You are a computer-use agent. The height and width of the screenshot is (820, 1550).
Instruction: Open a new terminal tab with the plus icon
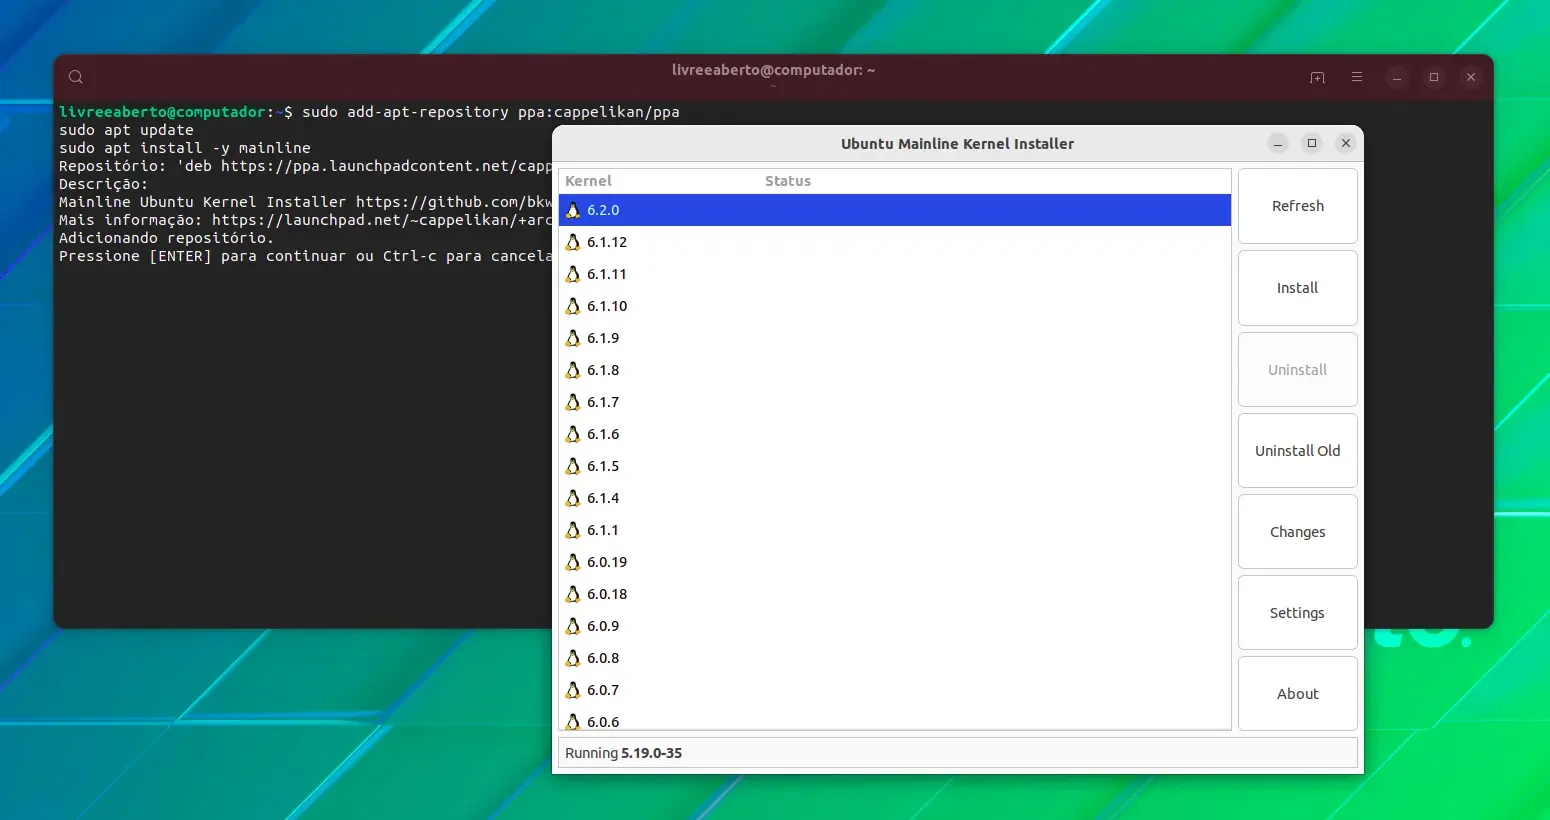point(1317,77)
